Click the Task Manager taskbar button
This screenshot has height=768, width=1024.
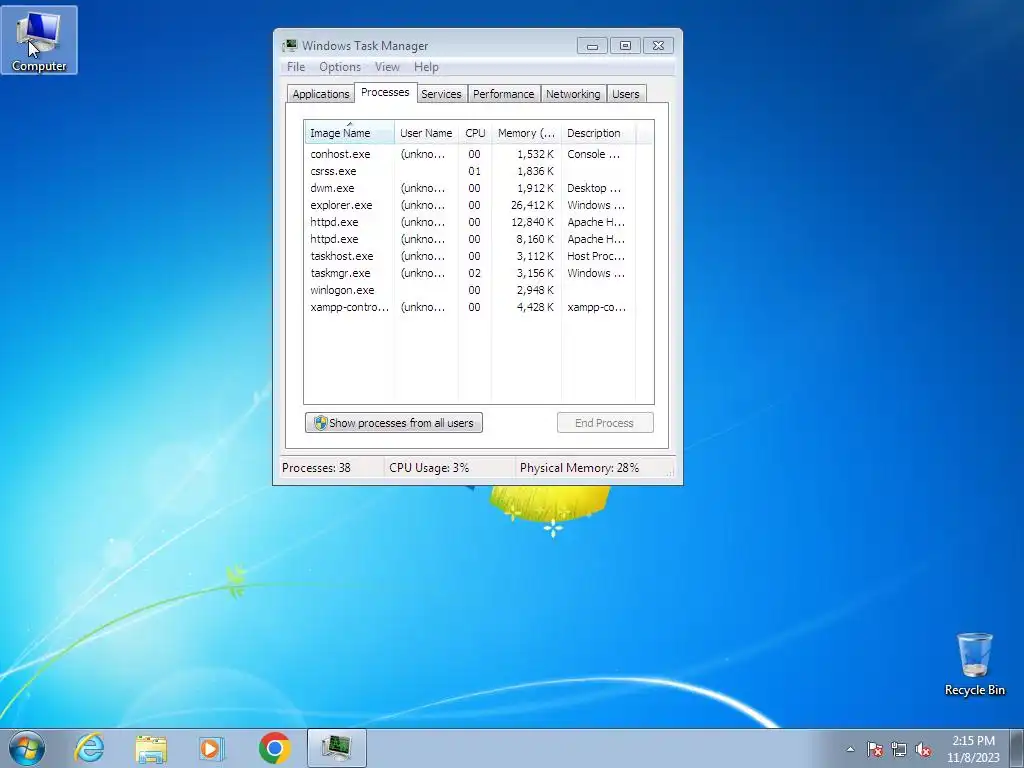click(336, 748)
